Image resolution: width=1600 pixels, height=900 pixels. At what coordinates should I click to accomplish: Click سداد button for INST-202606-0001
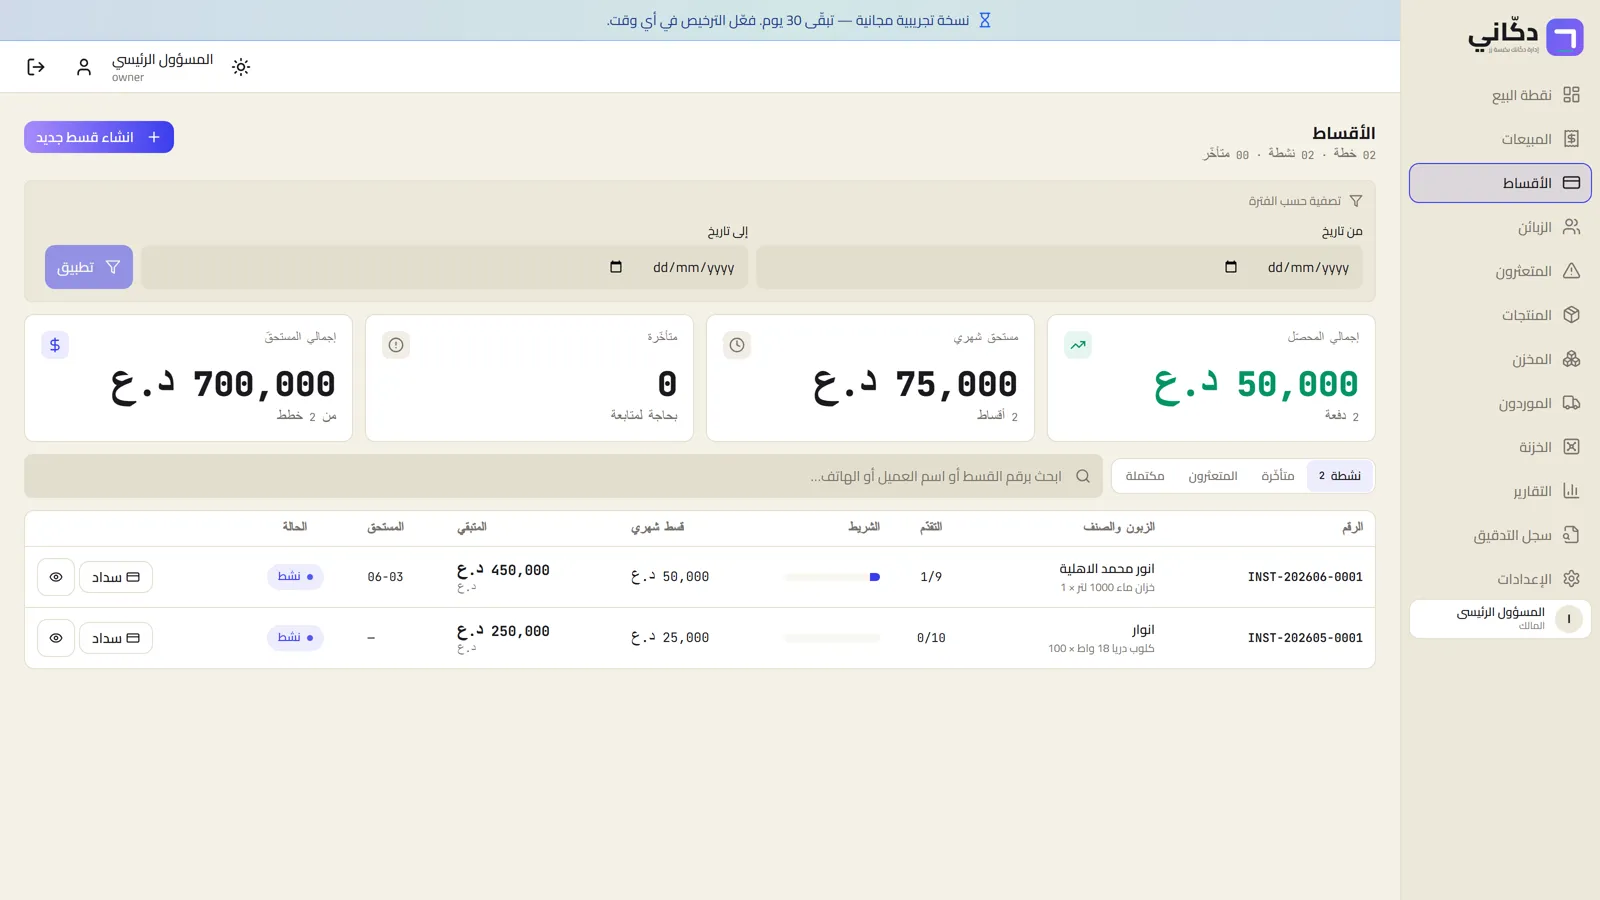point(116,577)
